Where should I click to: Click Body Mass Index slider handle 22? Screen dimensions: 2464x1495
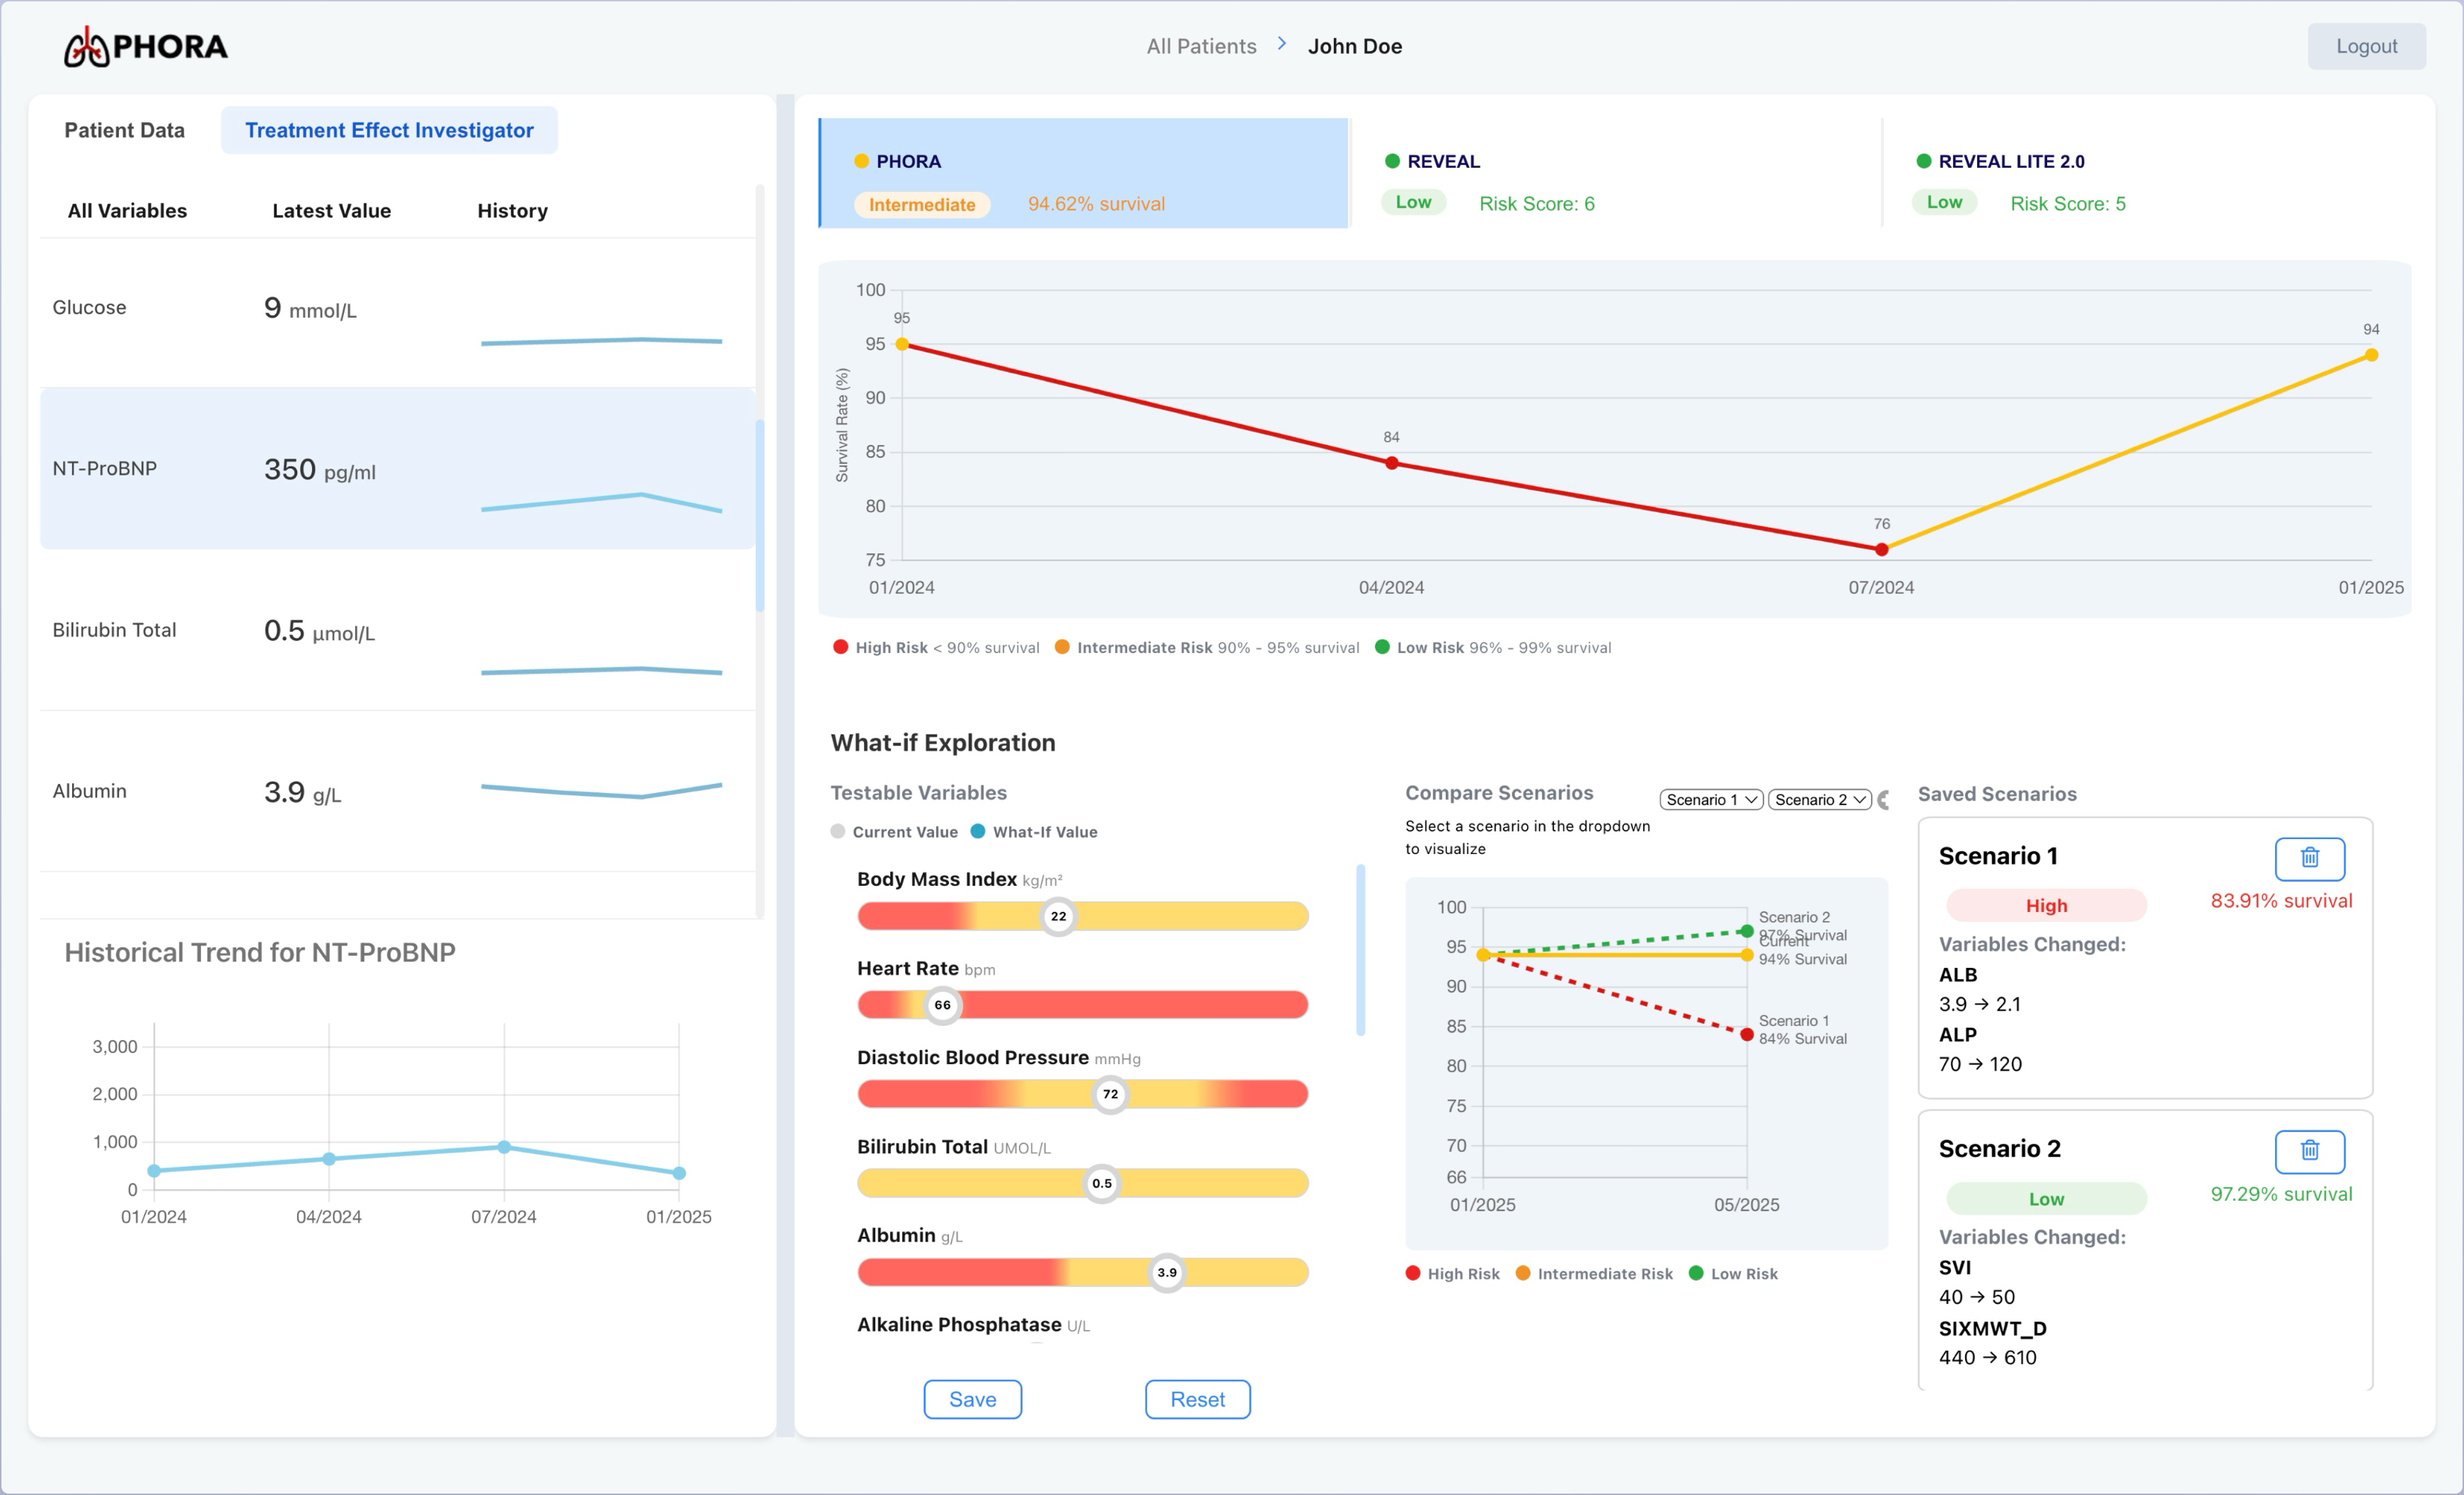1058,916
